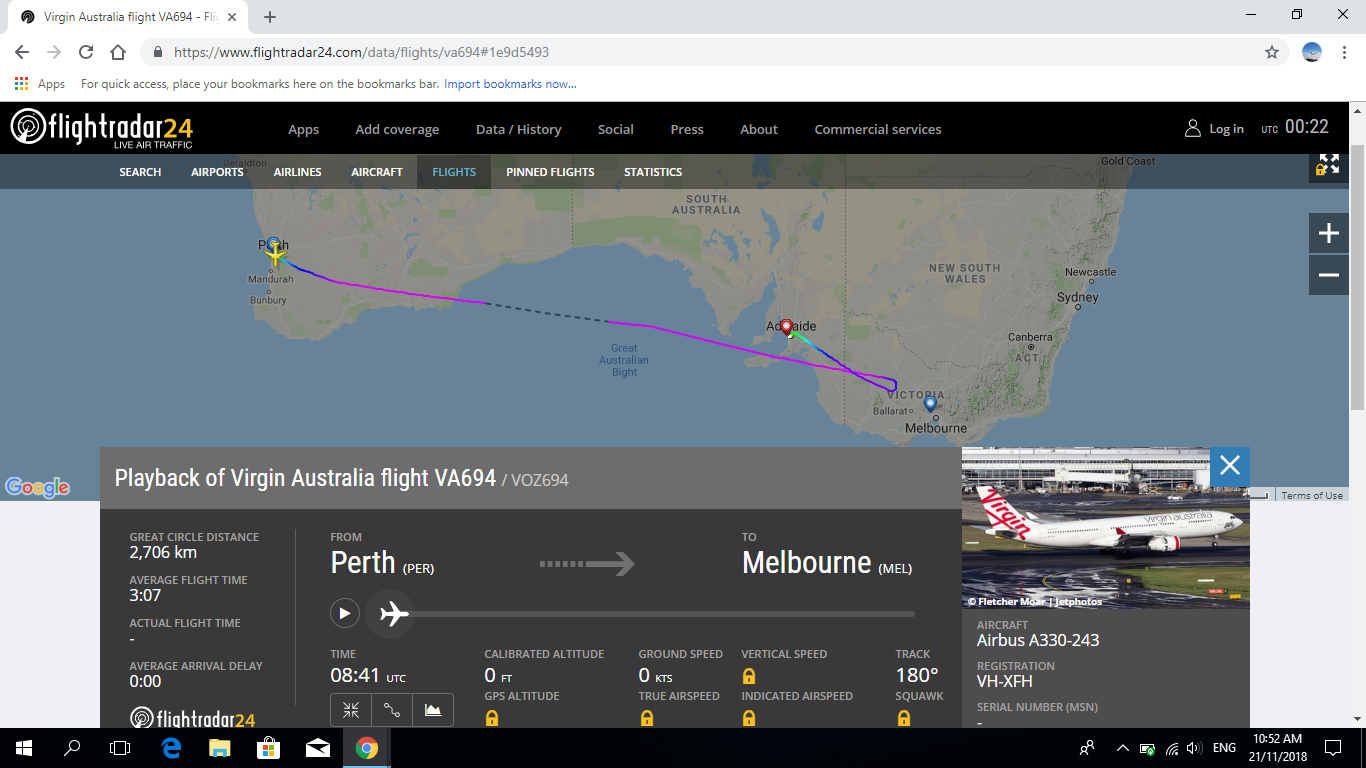The height and width of the screenshot is (768, 1366).
Task: Open Windows notification center
Action: (x=1332, y=748)
